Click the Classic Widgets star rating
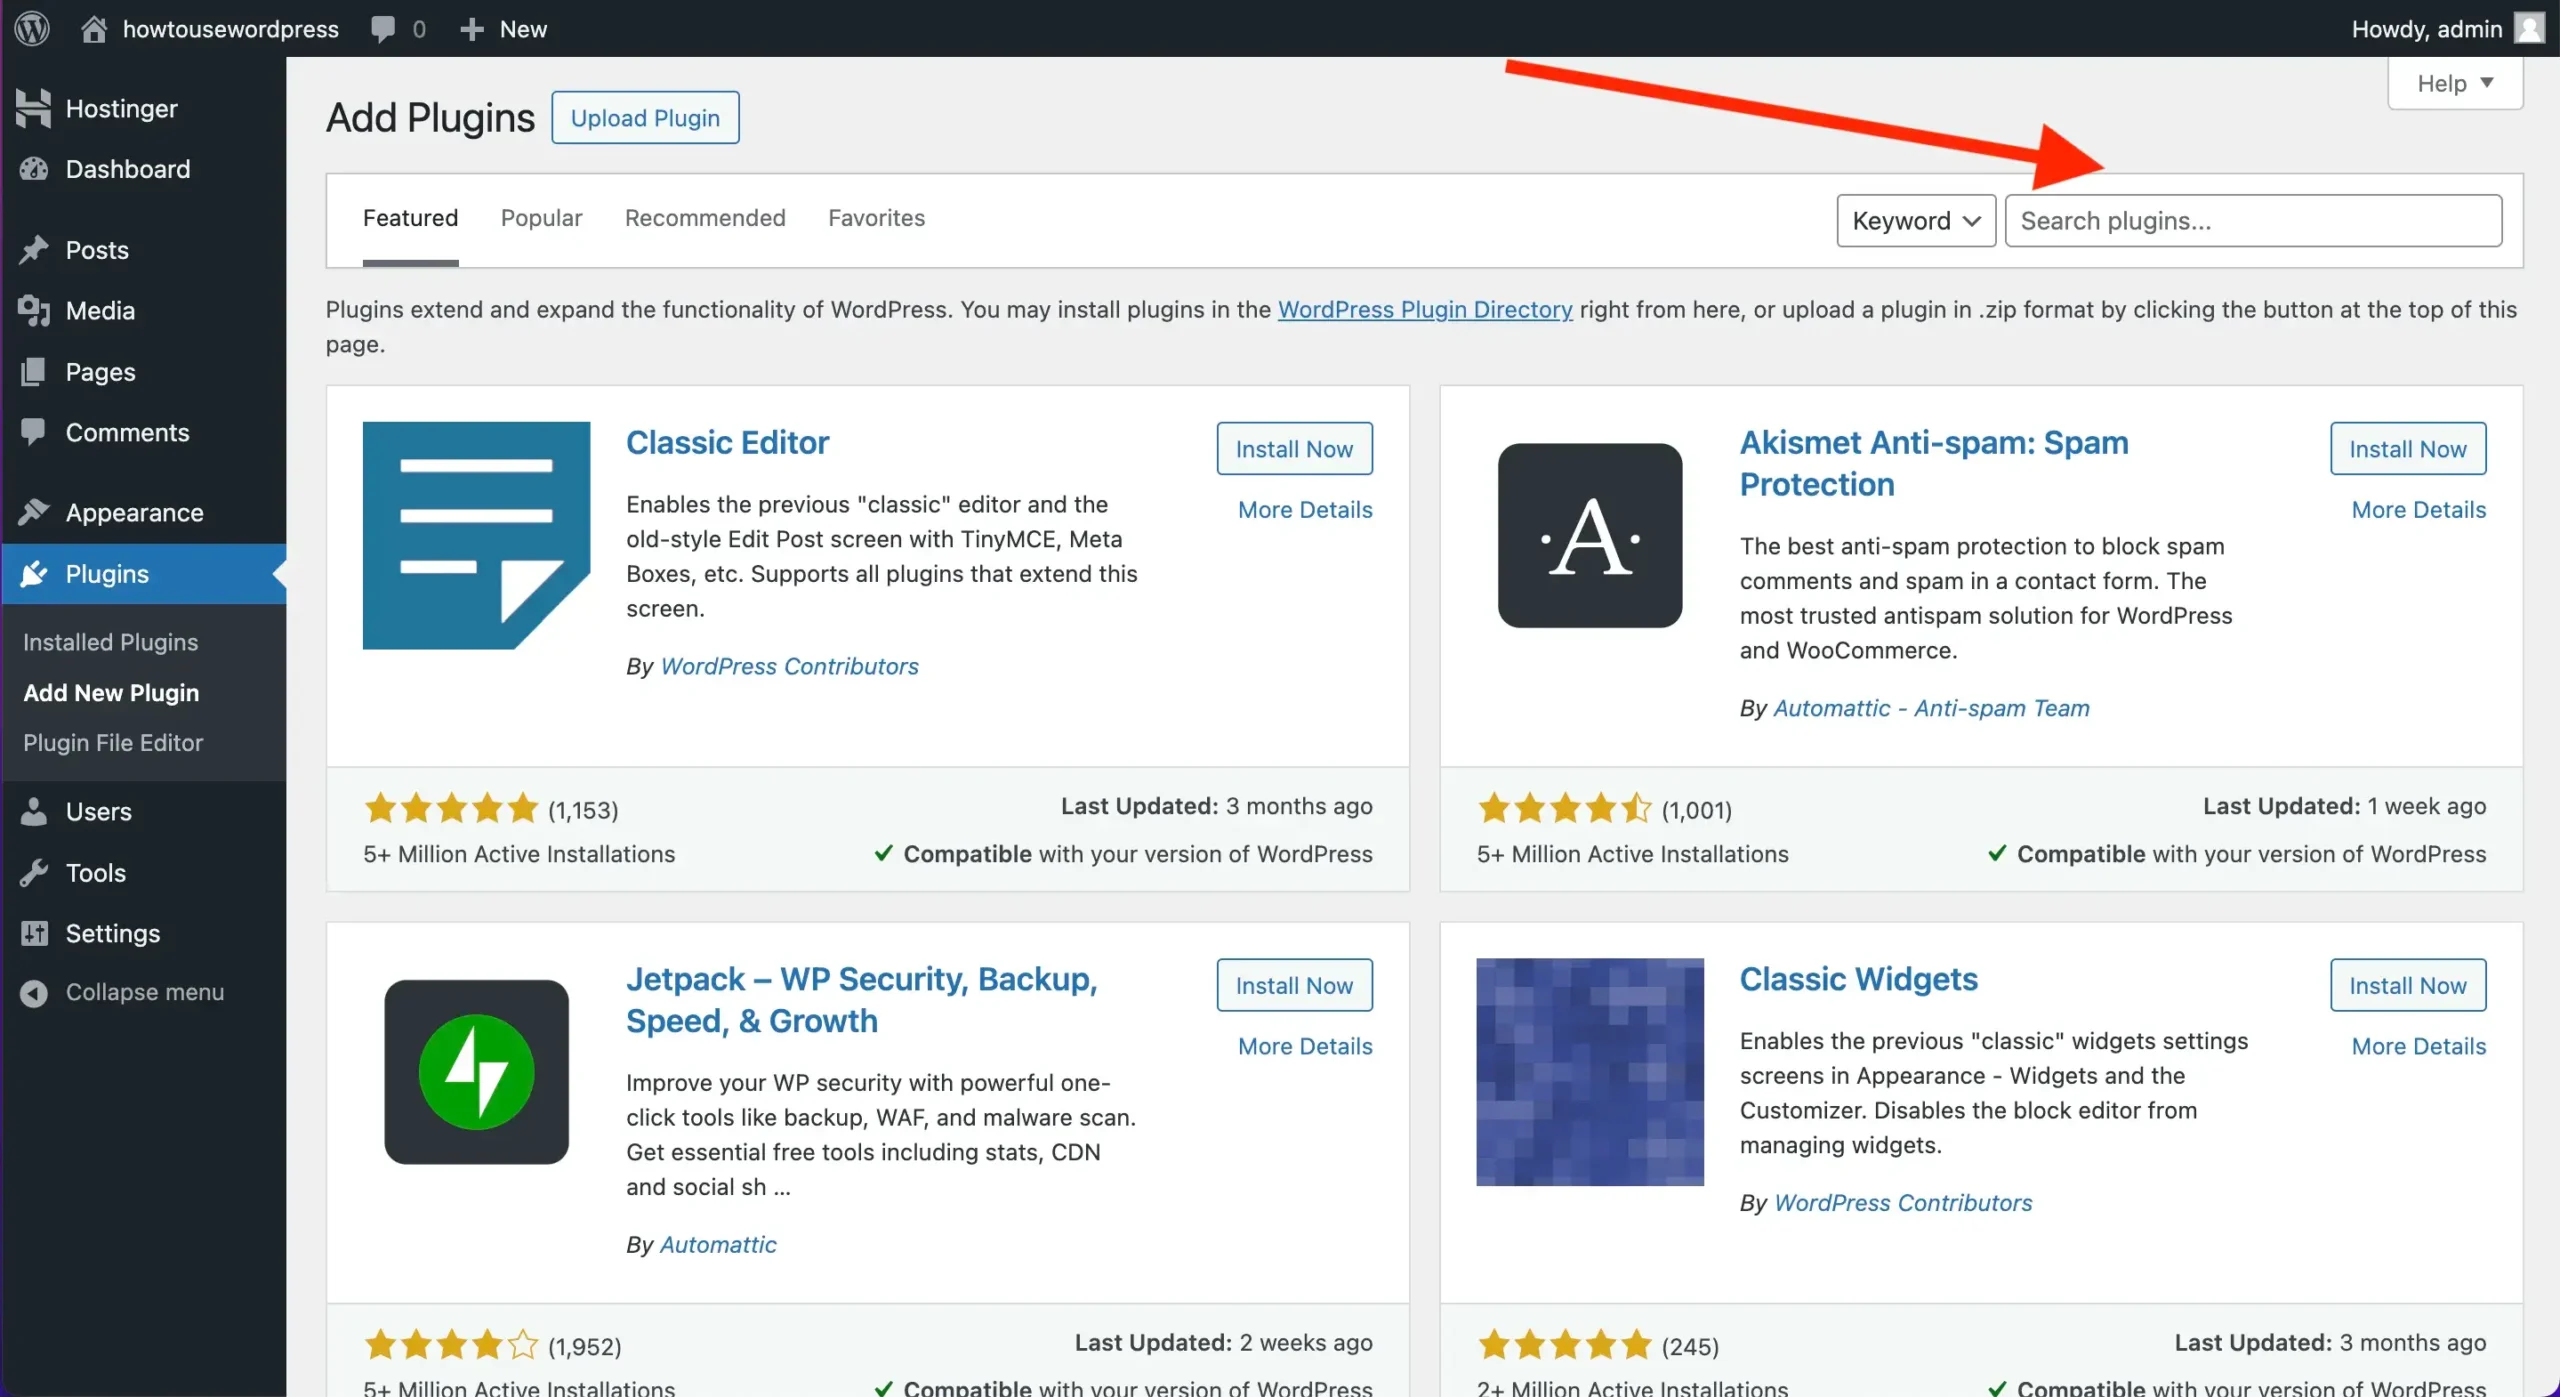 click(x=1565, y=1345)
